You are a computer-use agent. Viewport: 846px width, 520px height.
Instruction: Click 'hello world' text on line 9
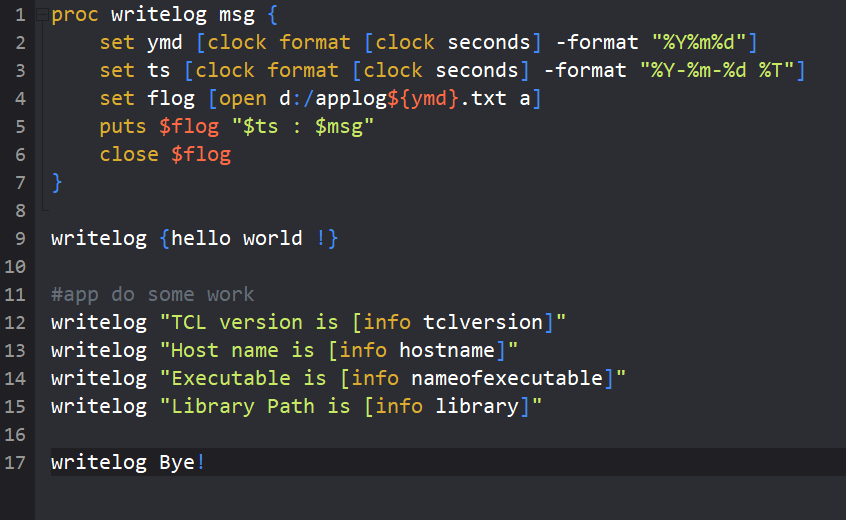tap(237, 238)
